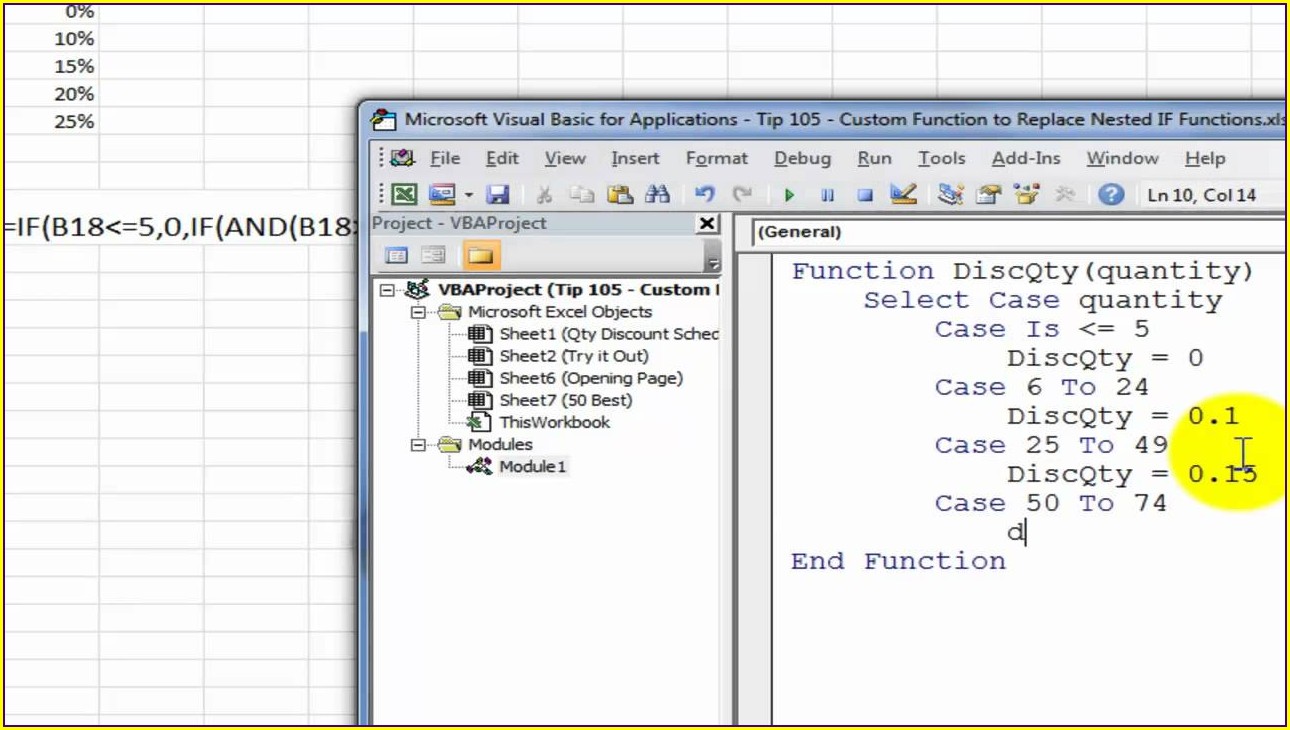This screenshot has height=730, width=1290.
Task: Save the workbook with the floppy disk icon
Action: [x=497, y=195]
